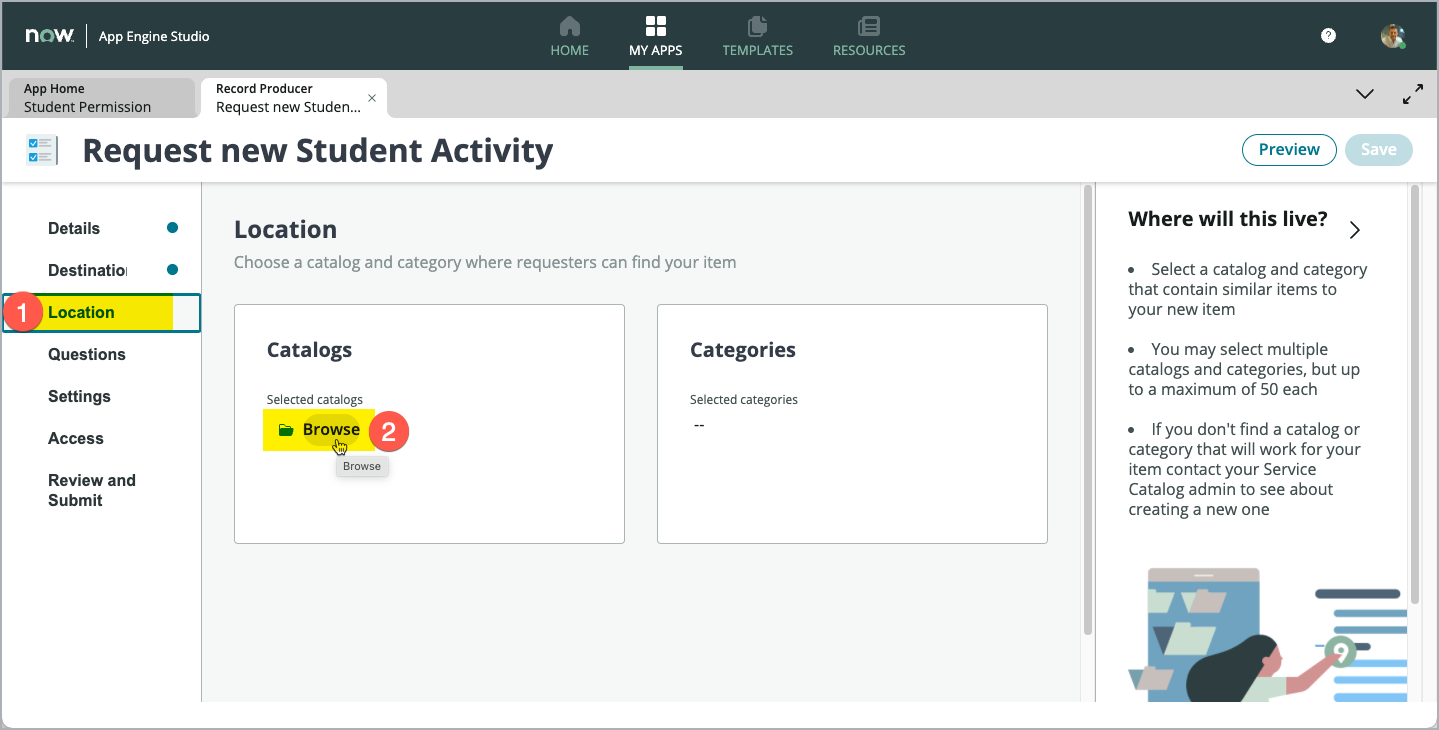This screenshot has height=730, width=1439.
Task: Click the Preview button
Action: click(x=1289, y=150)
